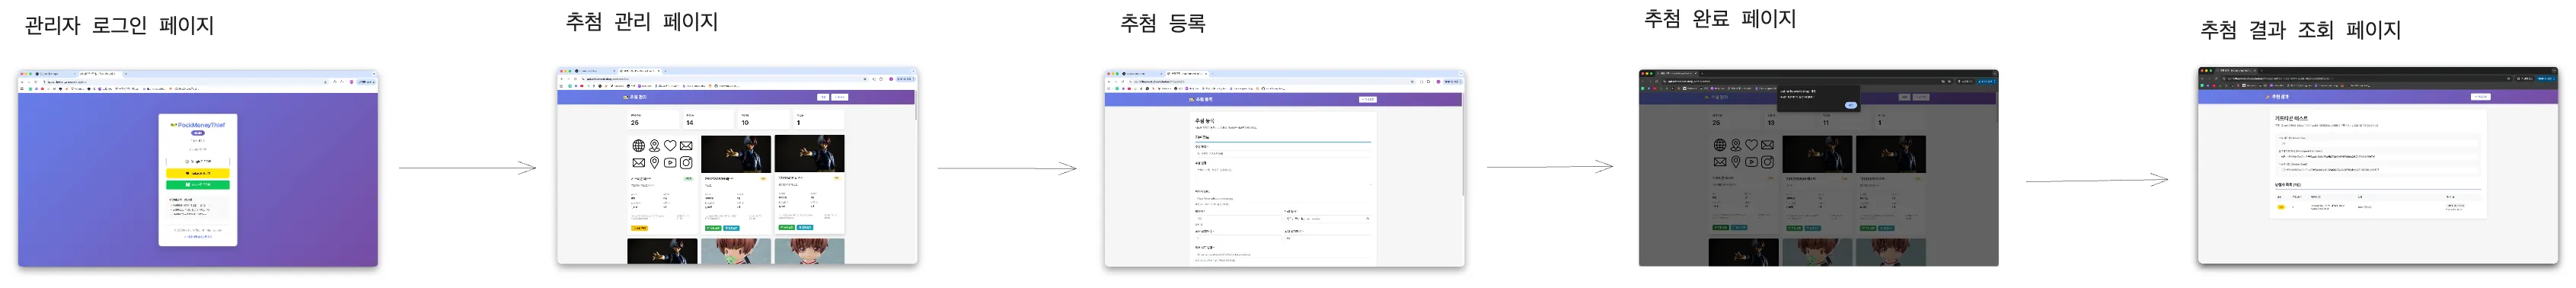Image resolution: width=2576 pixels, height=288 pixels.
Task: Click PockMoneyThief logo on login card
Action: pyautogui.click(x=198, y=125)
